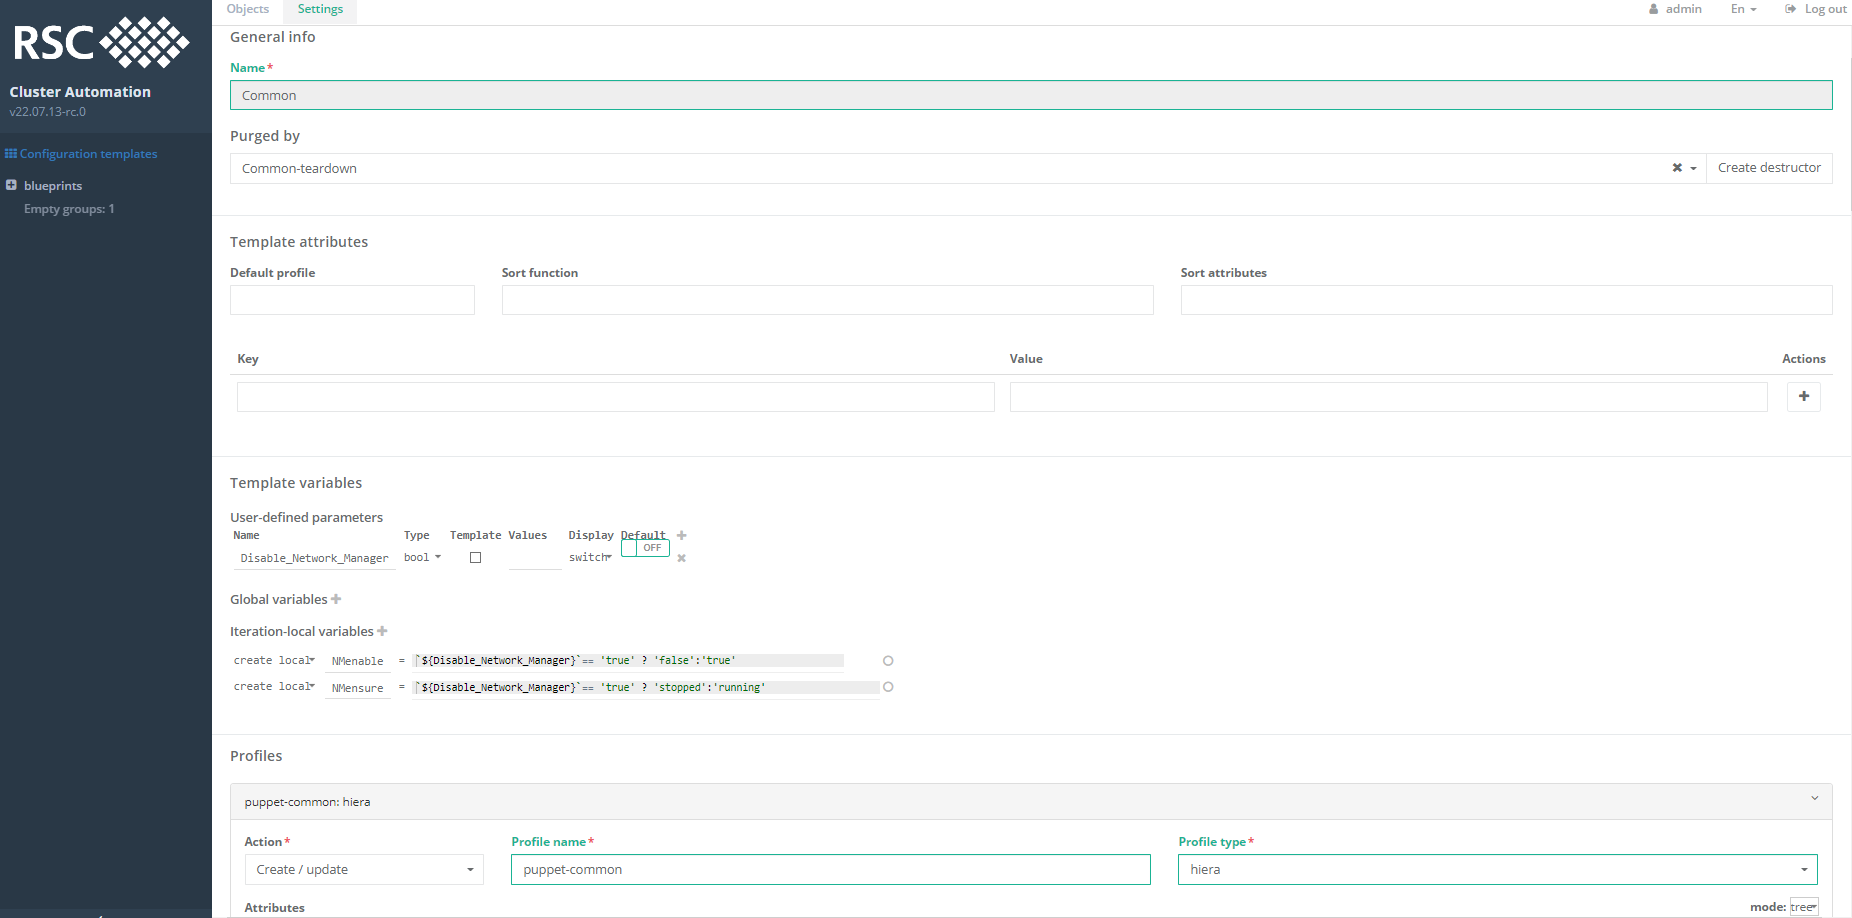
Task: Edit the NMensure expression with 'stopped':'running'
Action: (x=646, y=687)
